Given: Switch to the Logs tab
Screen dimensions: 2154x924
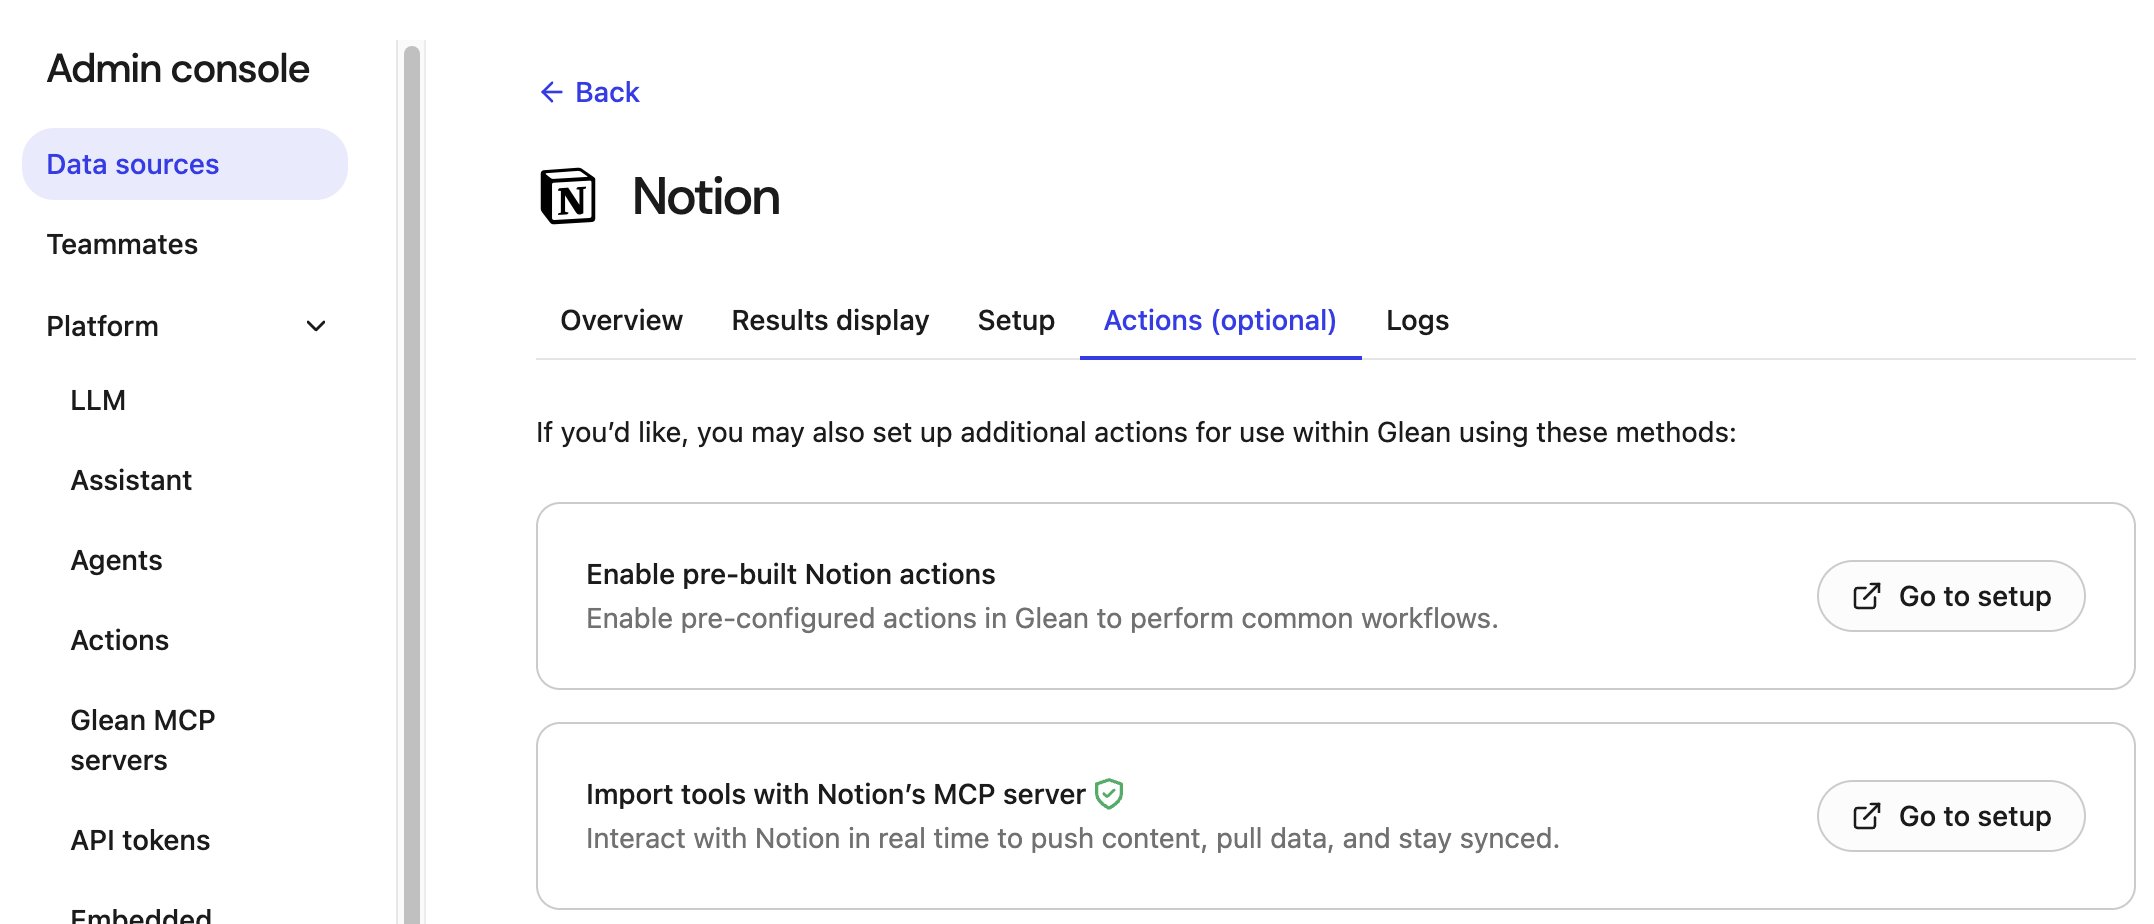Looking at the screenshot, I should 1417,320.
